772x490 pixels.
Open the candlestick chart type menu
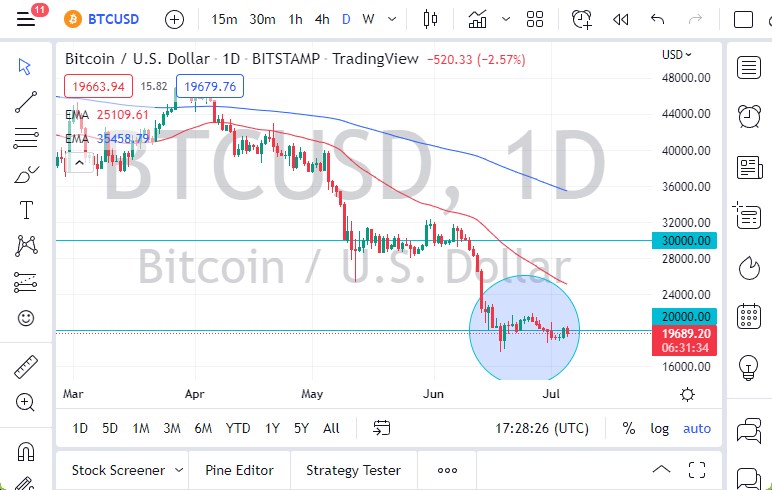coord(431,19)
